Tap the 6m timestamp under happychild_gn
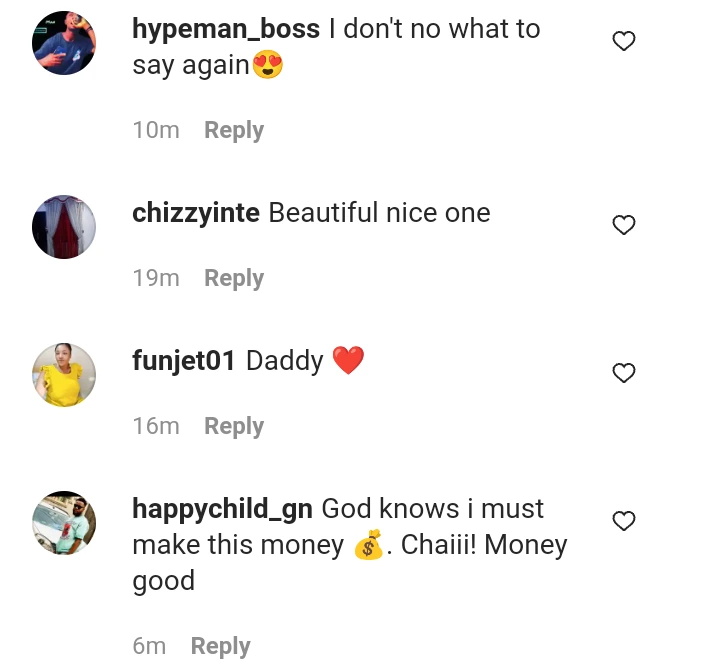This screenshot has height=672, width=720. (149, 646)
